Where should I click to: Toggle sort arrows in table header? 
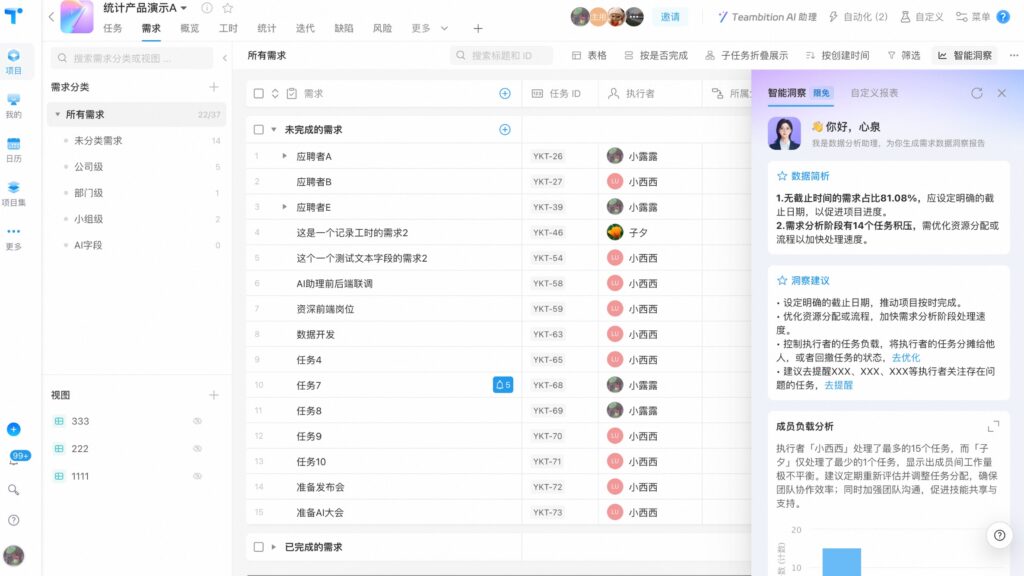tap(275, 93)
